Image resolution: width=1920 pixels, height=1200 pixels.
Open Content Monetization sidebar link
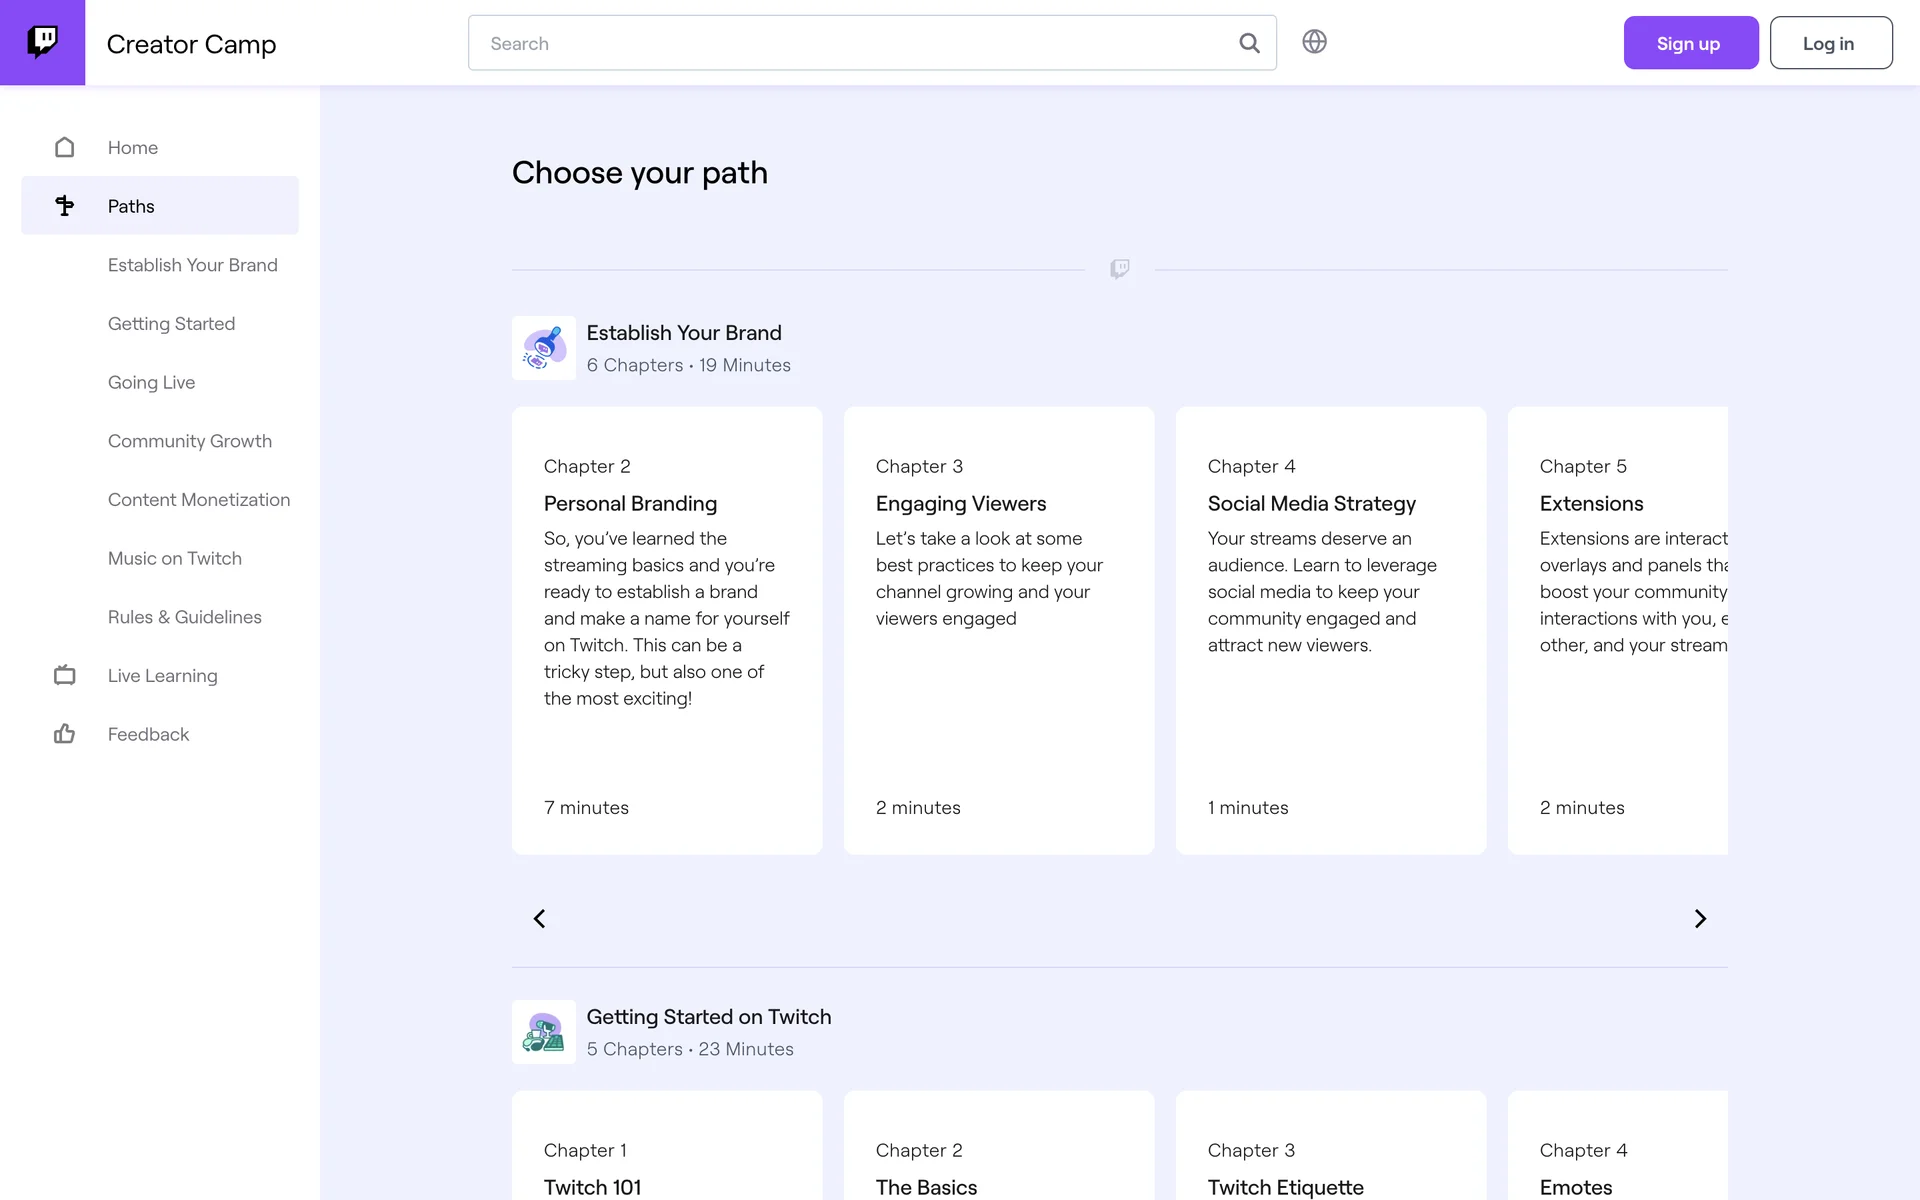(199, 500)
